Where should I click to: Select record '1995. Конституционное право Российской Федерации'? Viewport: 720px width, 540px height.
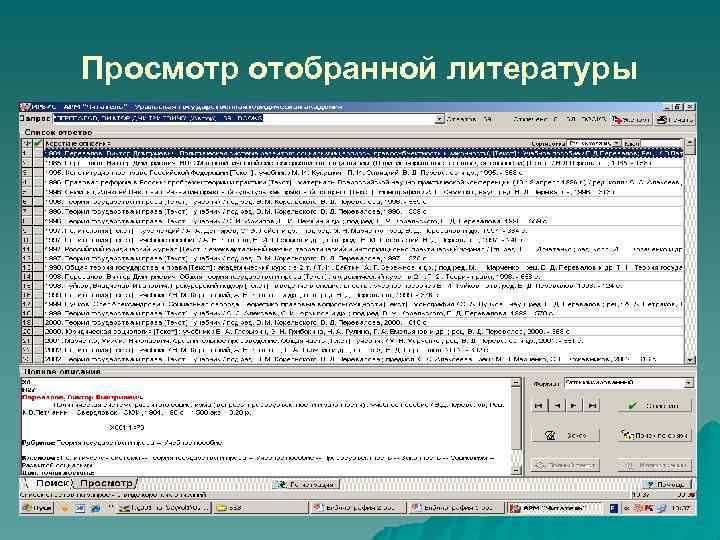click(x=364, y=173)
